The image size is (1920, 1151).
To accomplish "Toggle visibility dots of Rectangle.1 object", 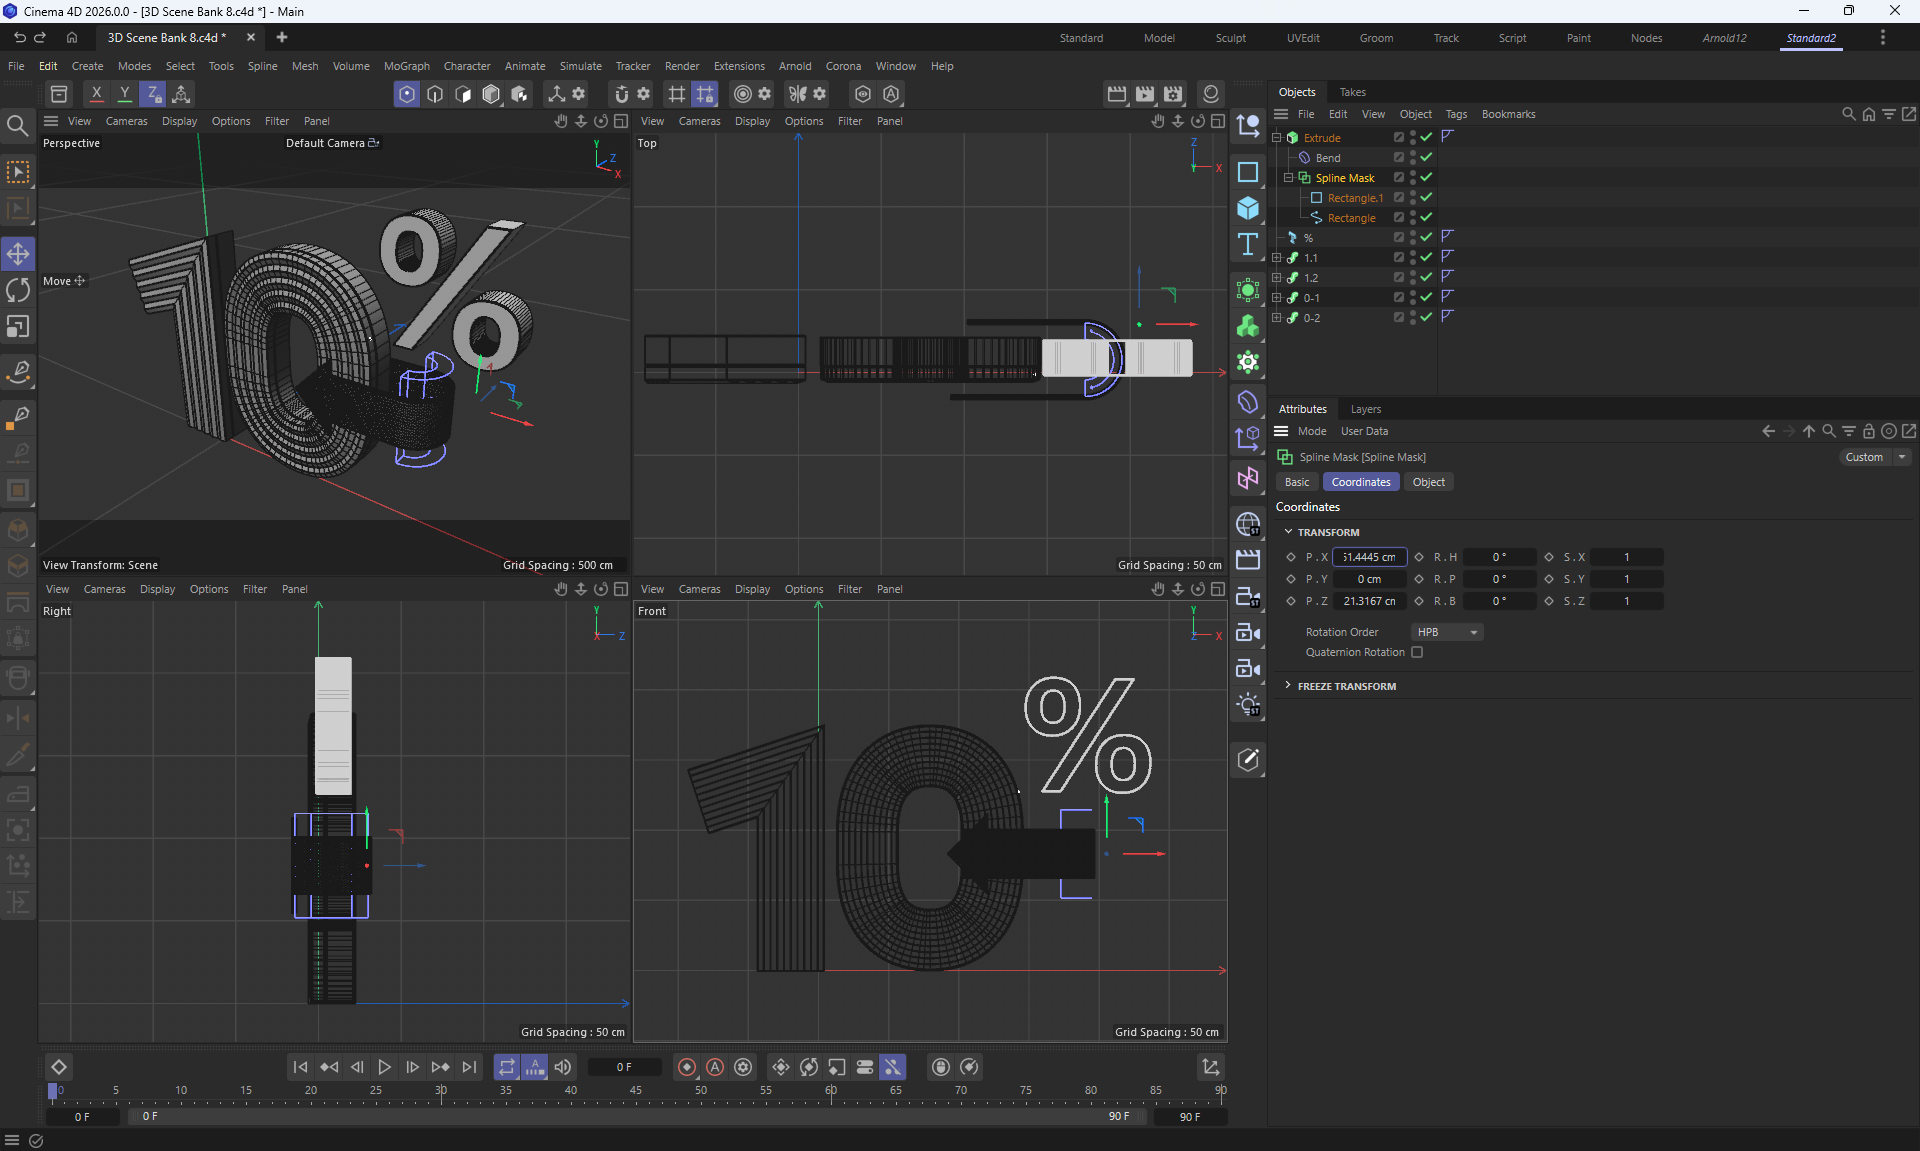I will pyautogui.click(x=1413, y=197).
